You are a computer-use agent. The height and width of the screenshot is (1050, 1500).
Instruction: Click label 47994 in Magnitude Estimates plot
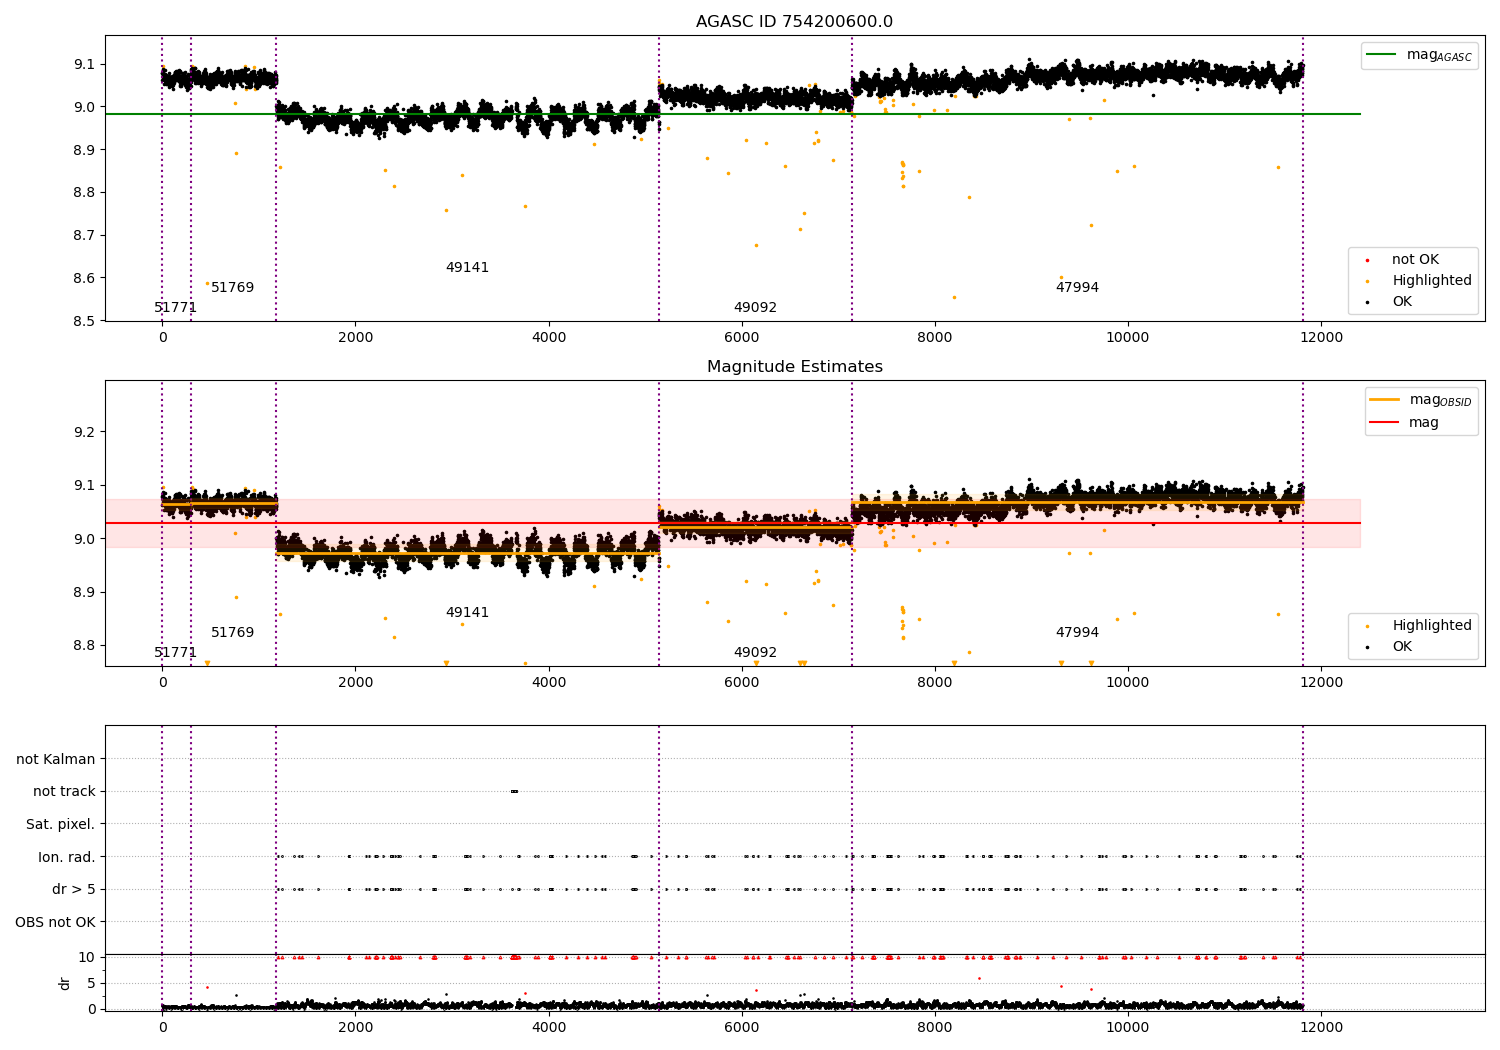tap(1077, 633)
